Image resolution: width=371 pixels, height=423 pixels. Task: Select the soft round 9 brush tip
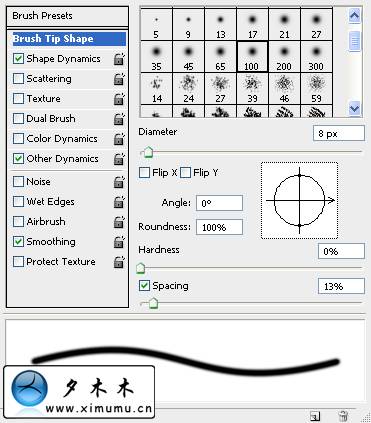click(x=188, y=25)
